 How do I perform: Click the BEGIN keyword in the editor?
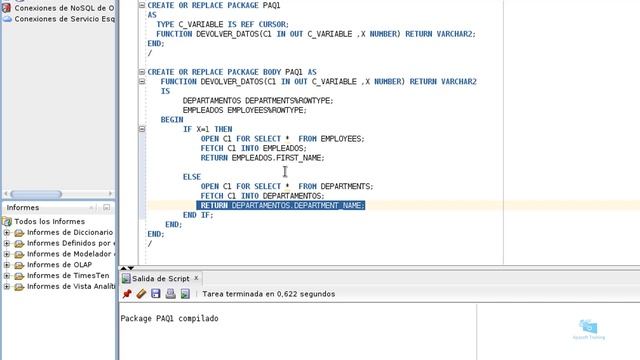pyautogui.click(x=172, y=120)
